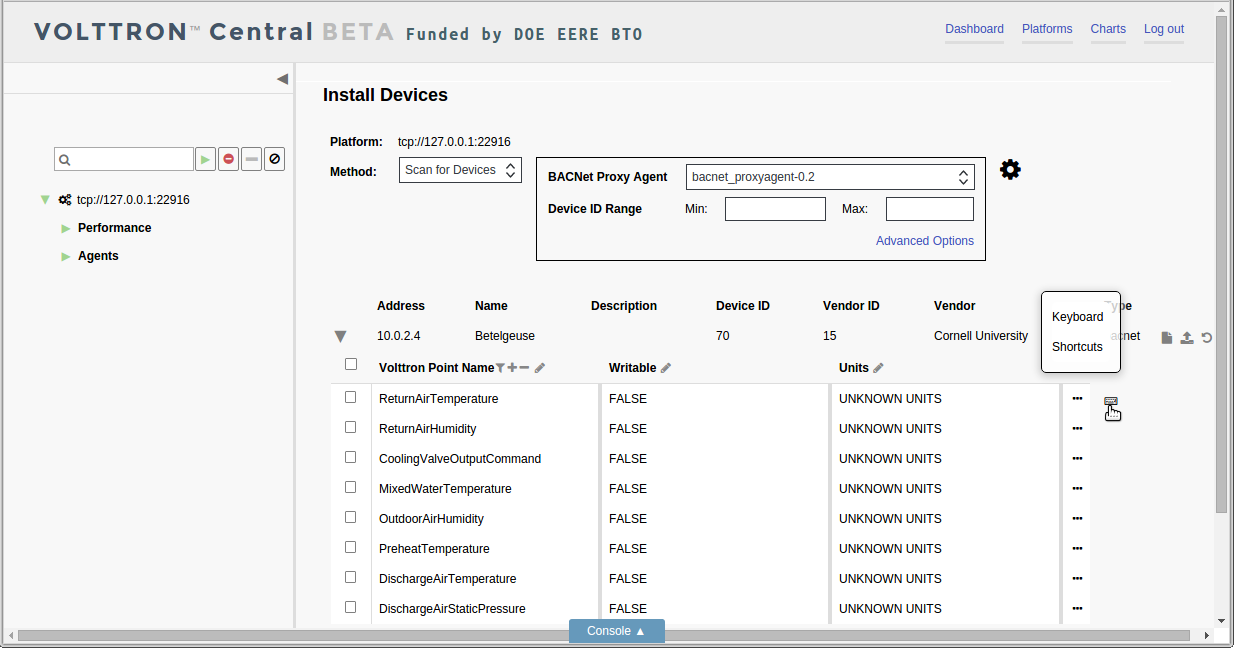Toggle the select-all checkbox in the points header
Image resolution: width=1234 pixels, height=648 pixels.
pyautogui.click(x=351, y=364)
